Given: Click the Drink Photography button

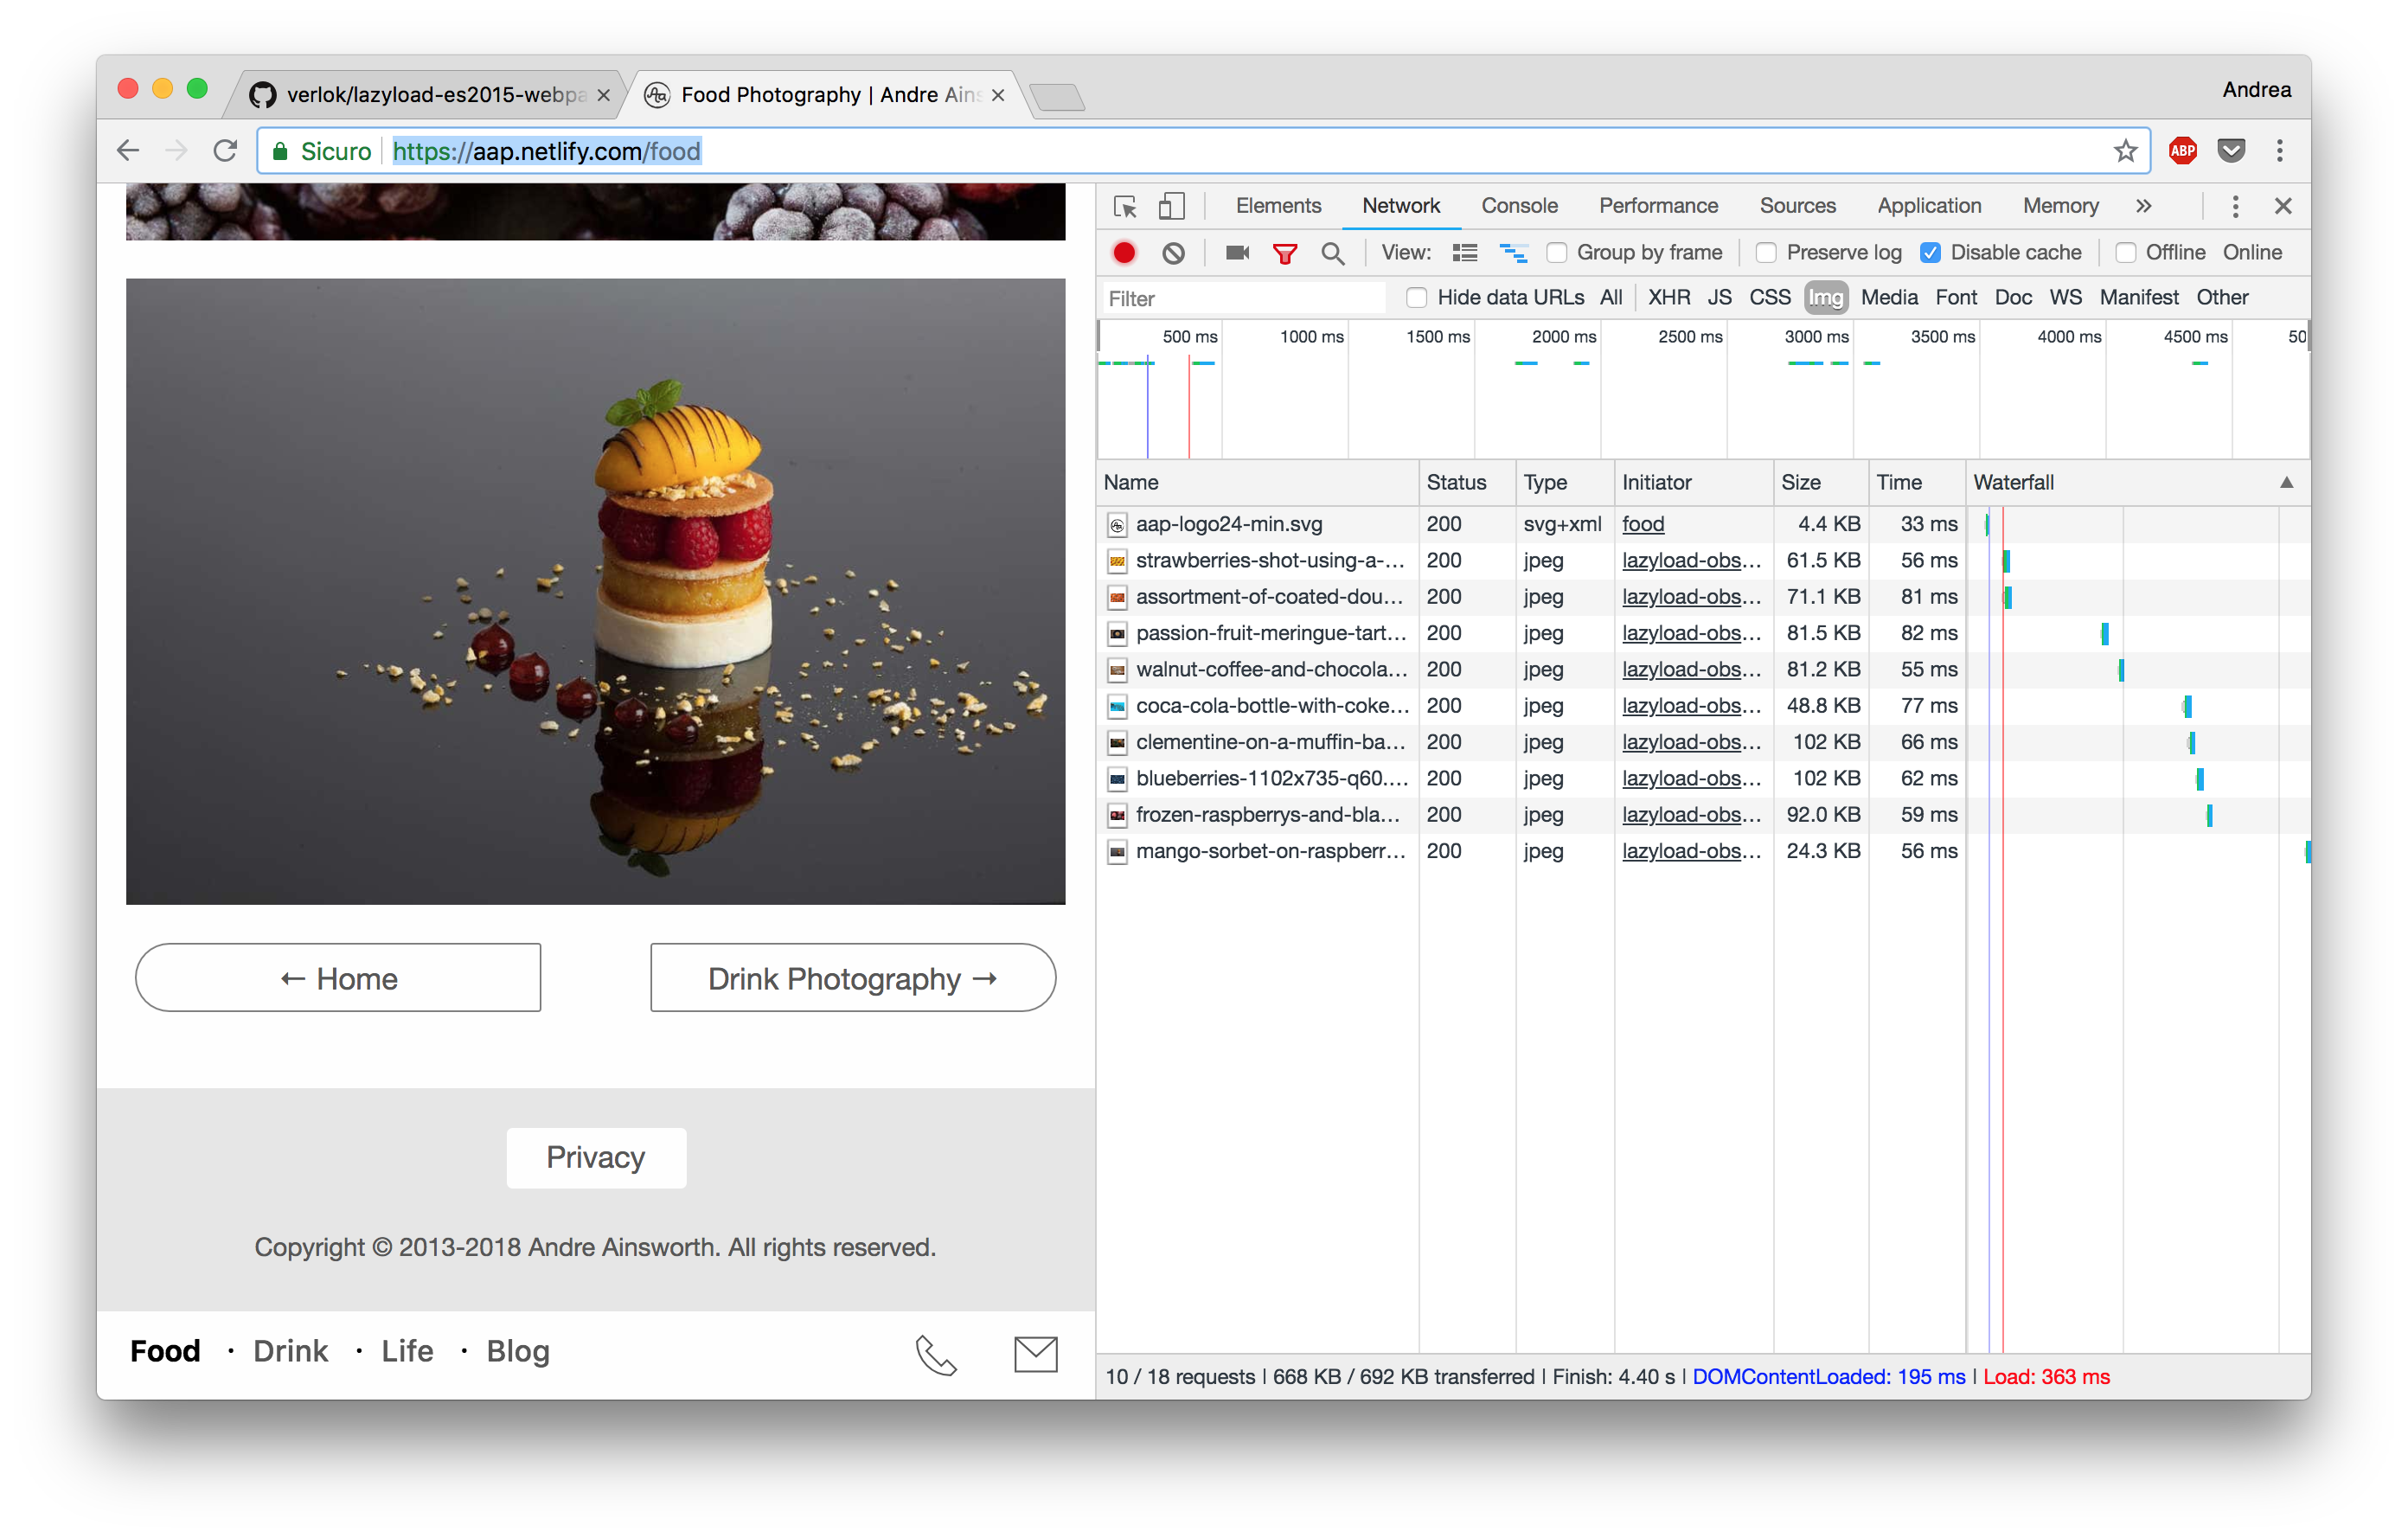Looking at the screenshot, I should (851, 977).
